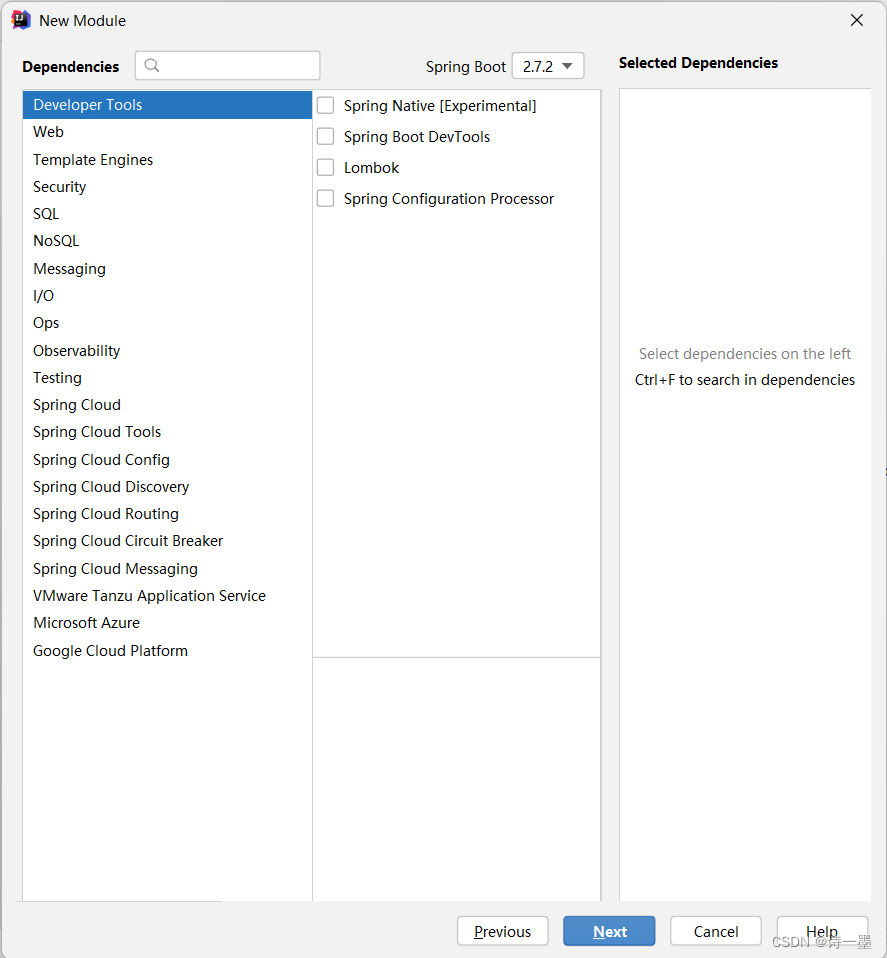The height and width of the screenshot is (958, 887).
Task: Select Spring Cloud Routing category
Action: (167, 514)
